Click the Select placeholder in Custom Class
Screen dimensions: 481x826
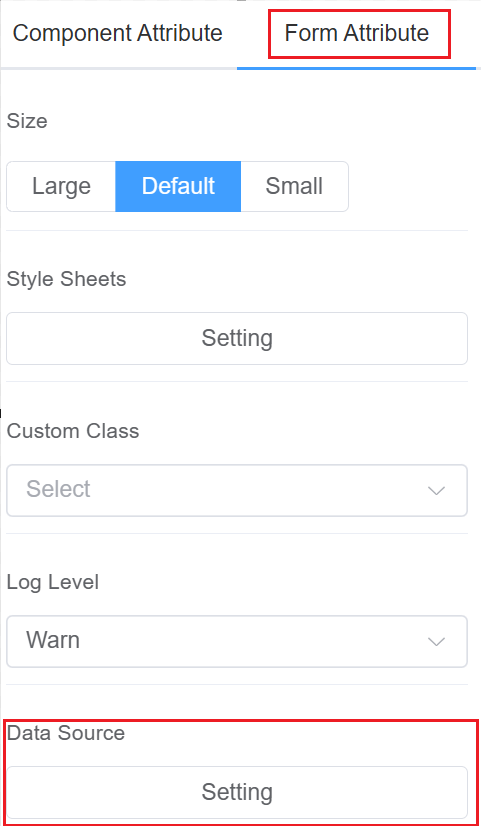click(x=58, y=489)
